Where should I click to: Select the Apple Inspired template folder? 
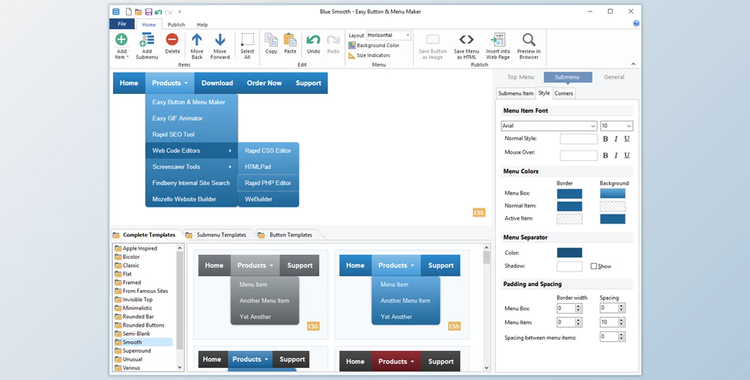pos(136,248)
